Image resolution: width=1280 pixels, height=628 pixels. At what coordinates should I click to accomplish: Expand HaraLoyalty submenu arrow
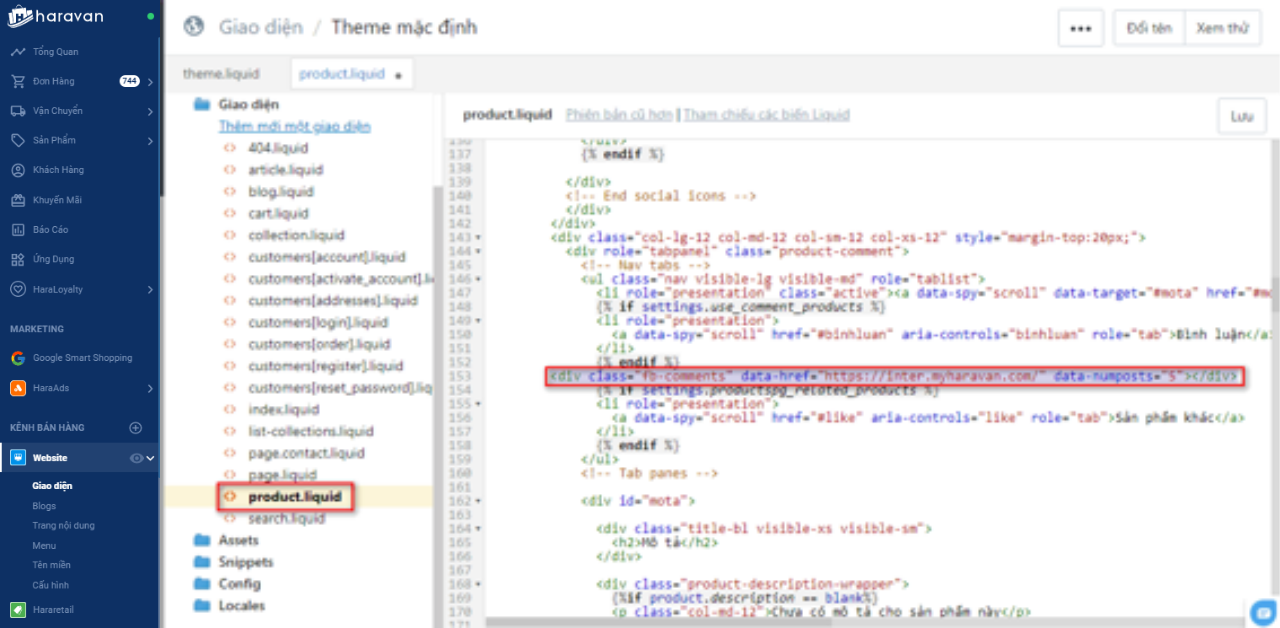[150, 290]
